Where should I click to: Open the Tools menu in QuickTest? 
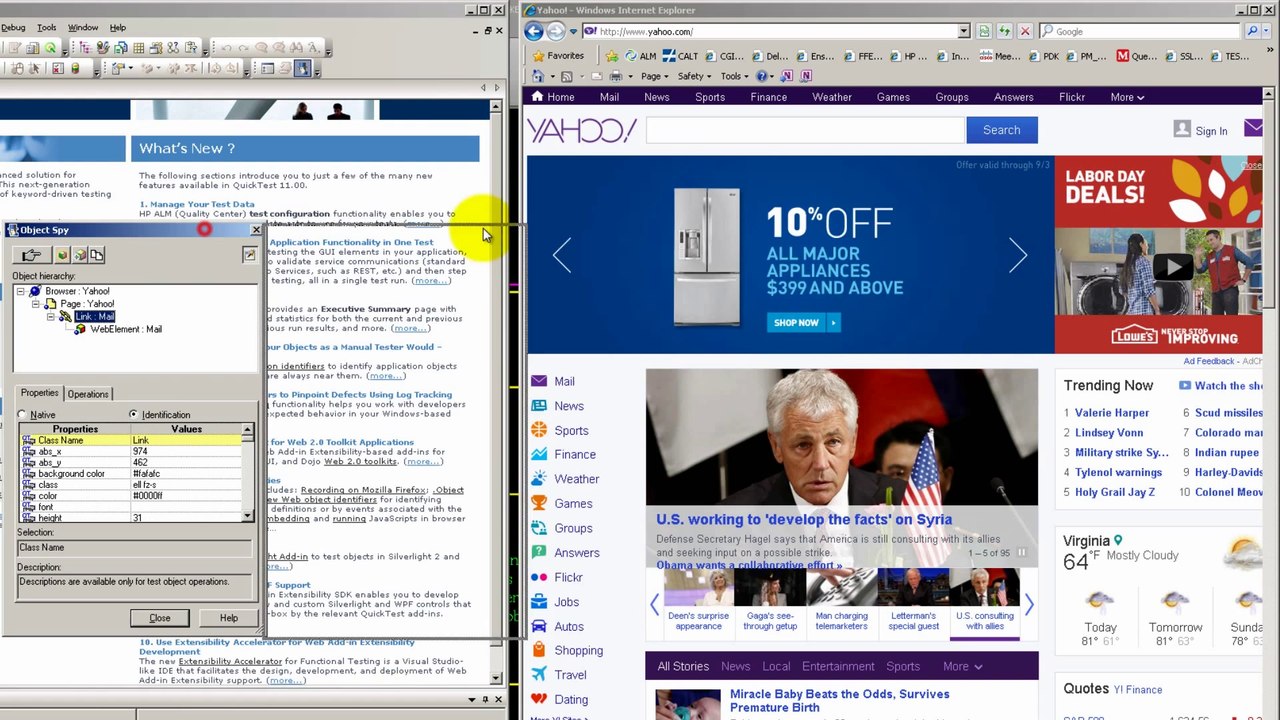point(47,28)
